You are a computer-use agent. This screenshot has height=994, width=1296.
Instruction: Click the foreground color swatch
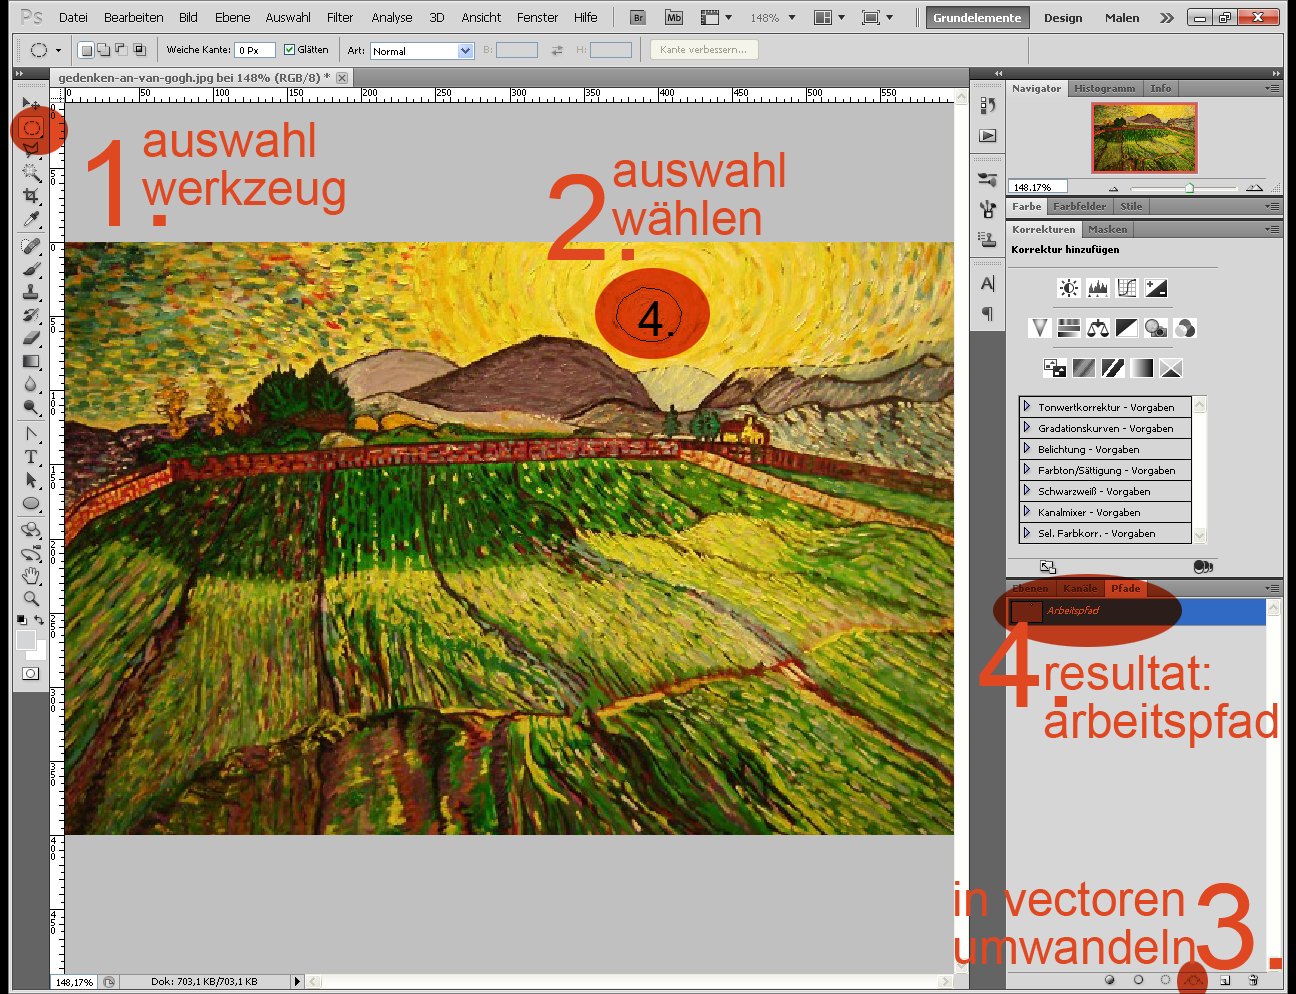tap(25, 640)
